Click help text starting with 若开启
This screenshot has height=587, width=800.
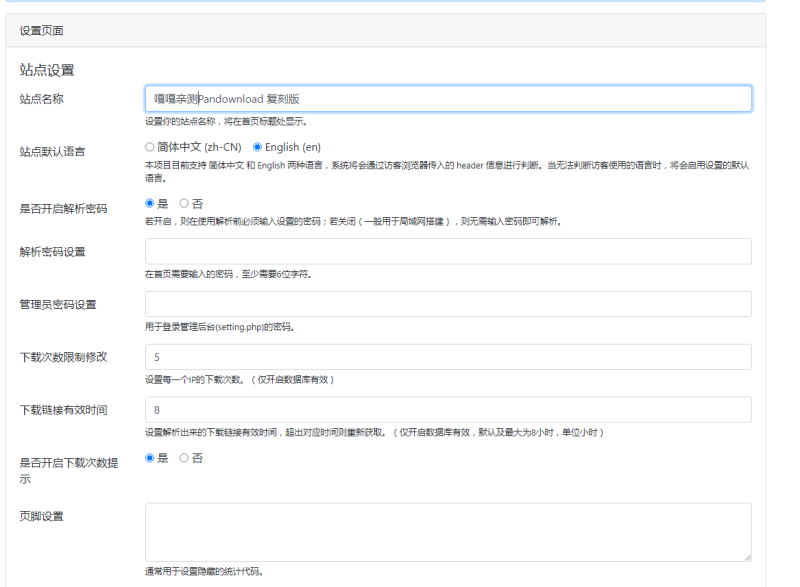353,221
